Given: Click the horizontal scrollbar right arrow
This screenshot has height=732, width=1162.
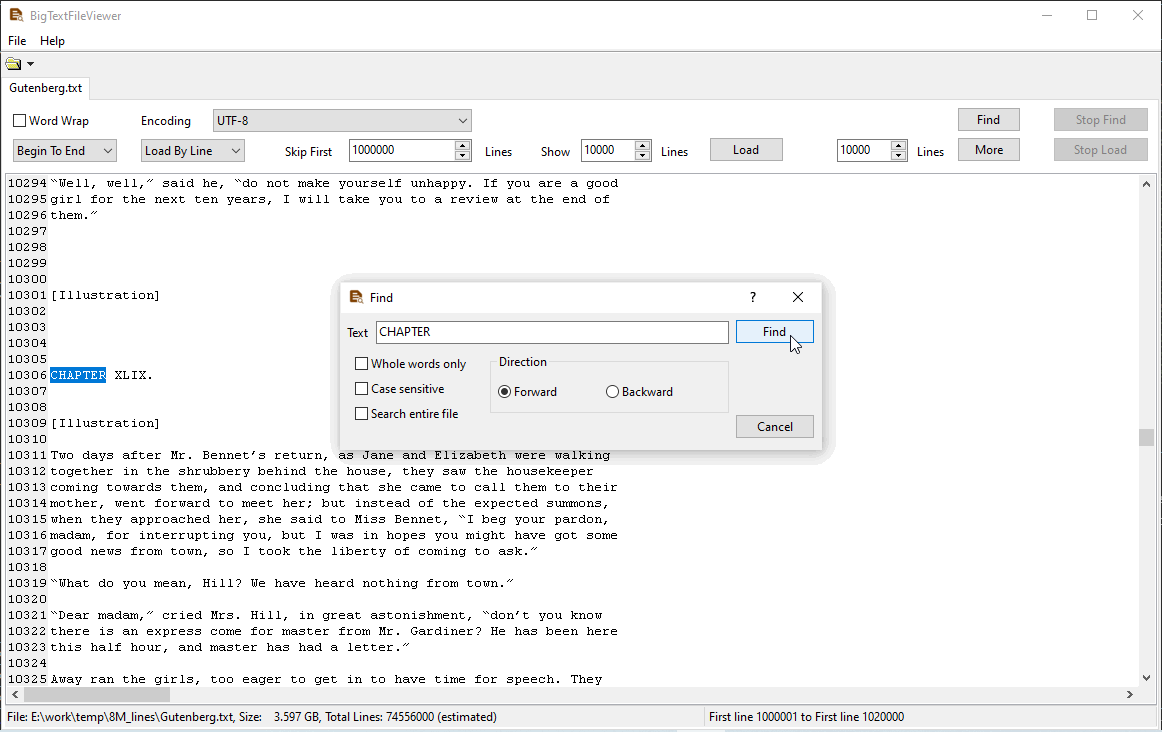Looking at the screenshot, I should [x=1130, y=694].
